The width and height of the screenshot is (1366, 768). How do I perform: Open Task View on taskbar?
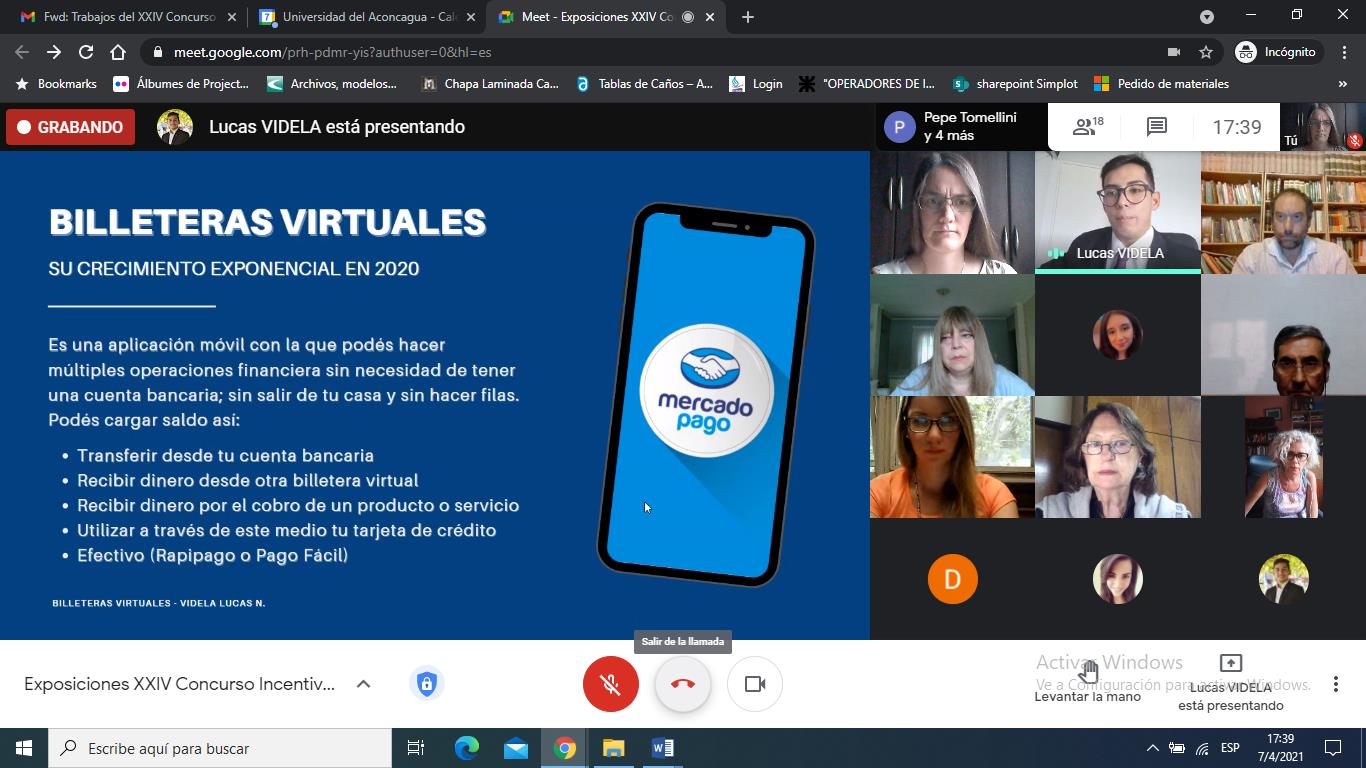pyautogui.click(x=416, y=748)
